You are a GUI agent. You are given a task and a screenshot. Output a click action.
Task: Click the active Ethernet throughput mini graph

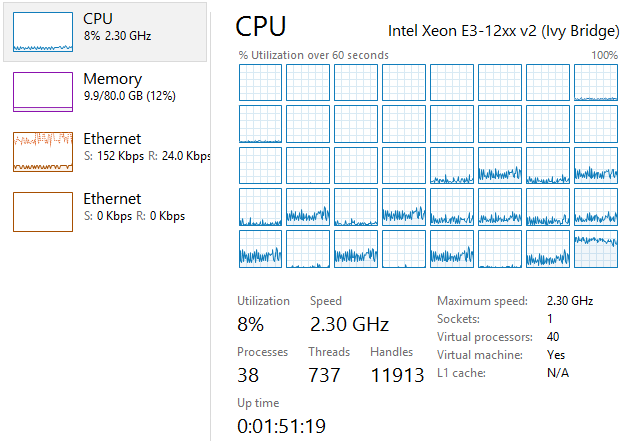pos(43,152)
